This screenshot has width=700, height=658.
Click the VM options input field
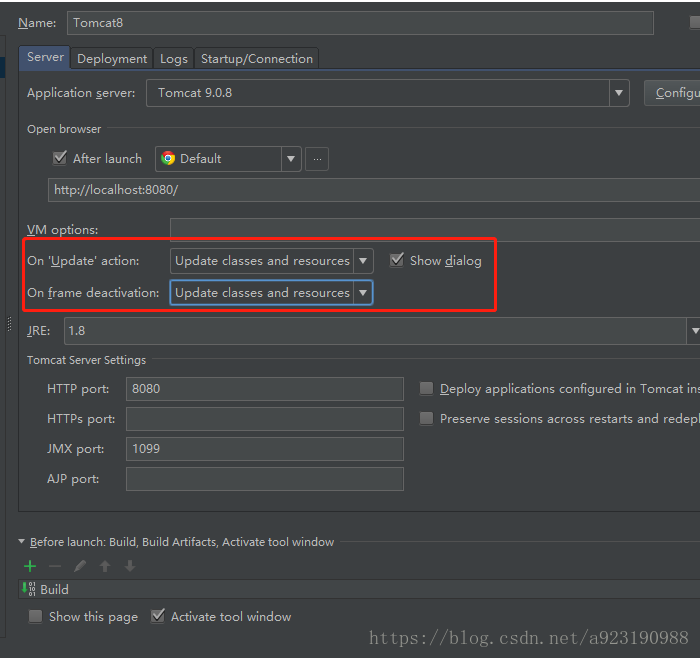point(435,229)
